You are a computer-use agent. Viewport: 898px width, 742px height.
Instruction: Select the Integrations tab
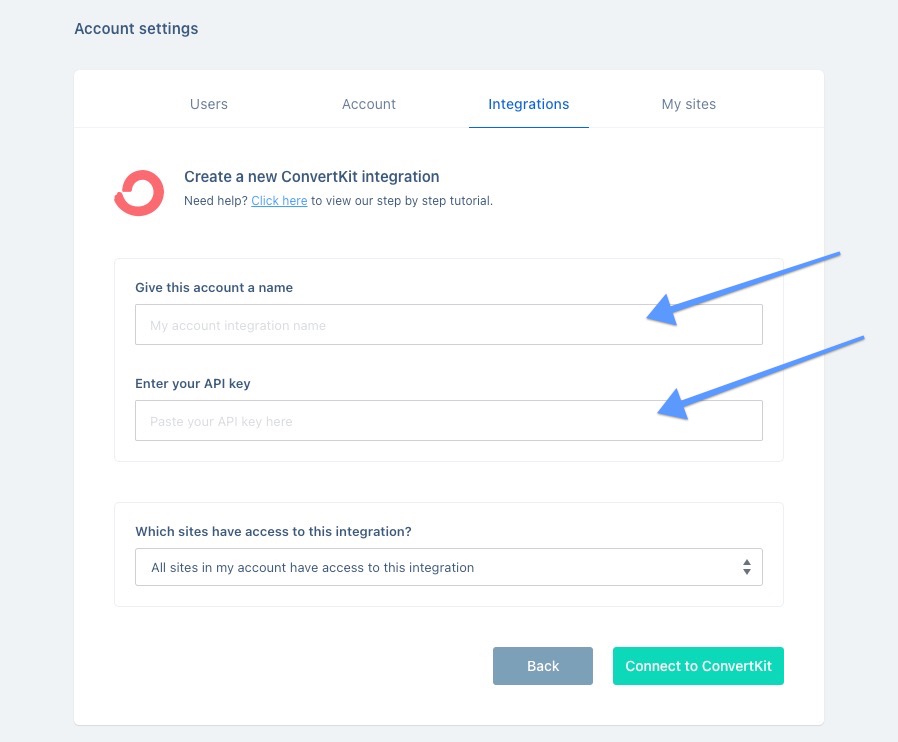coord(529,104)
